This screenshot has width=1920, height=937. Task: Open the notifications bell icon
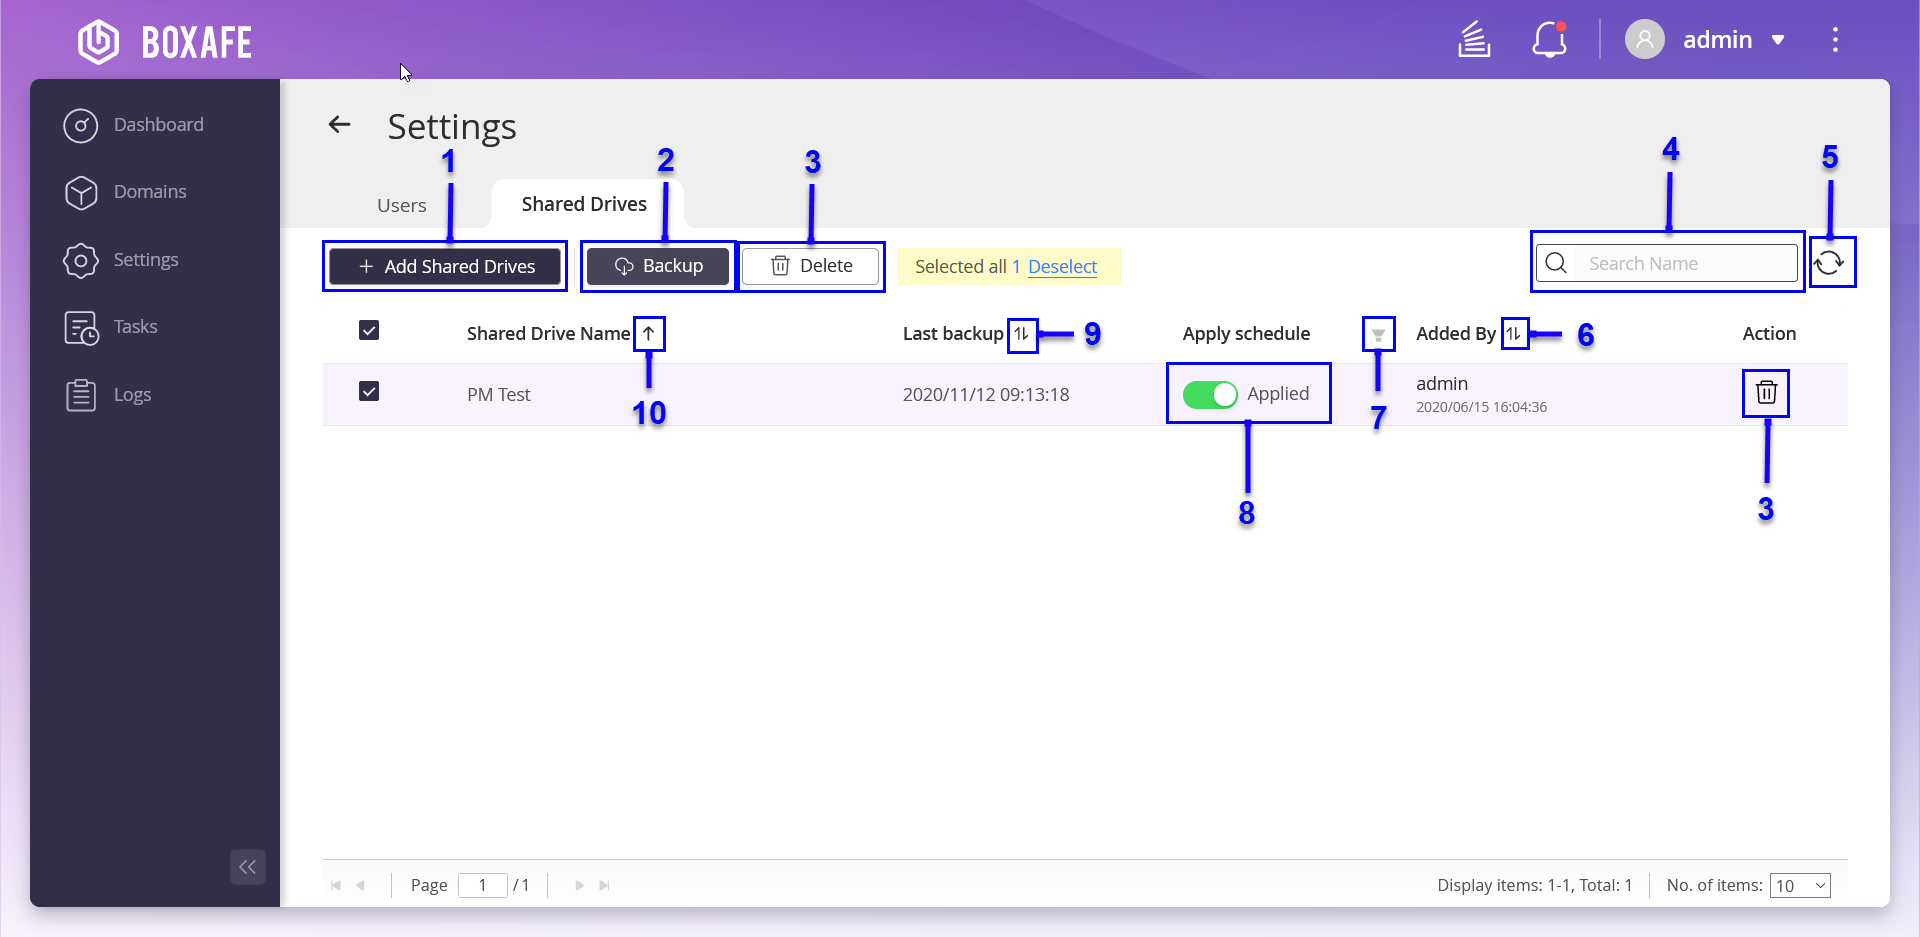1549,40
